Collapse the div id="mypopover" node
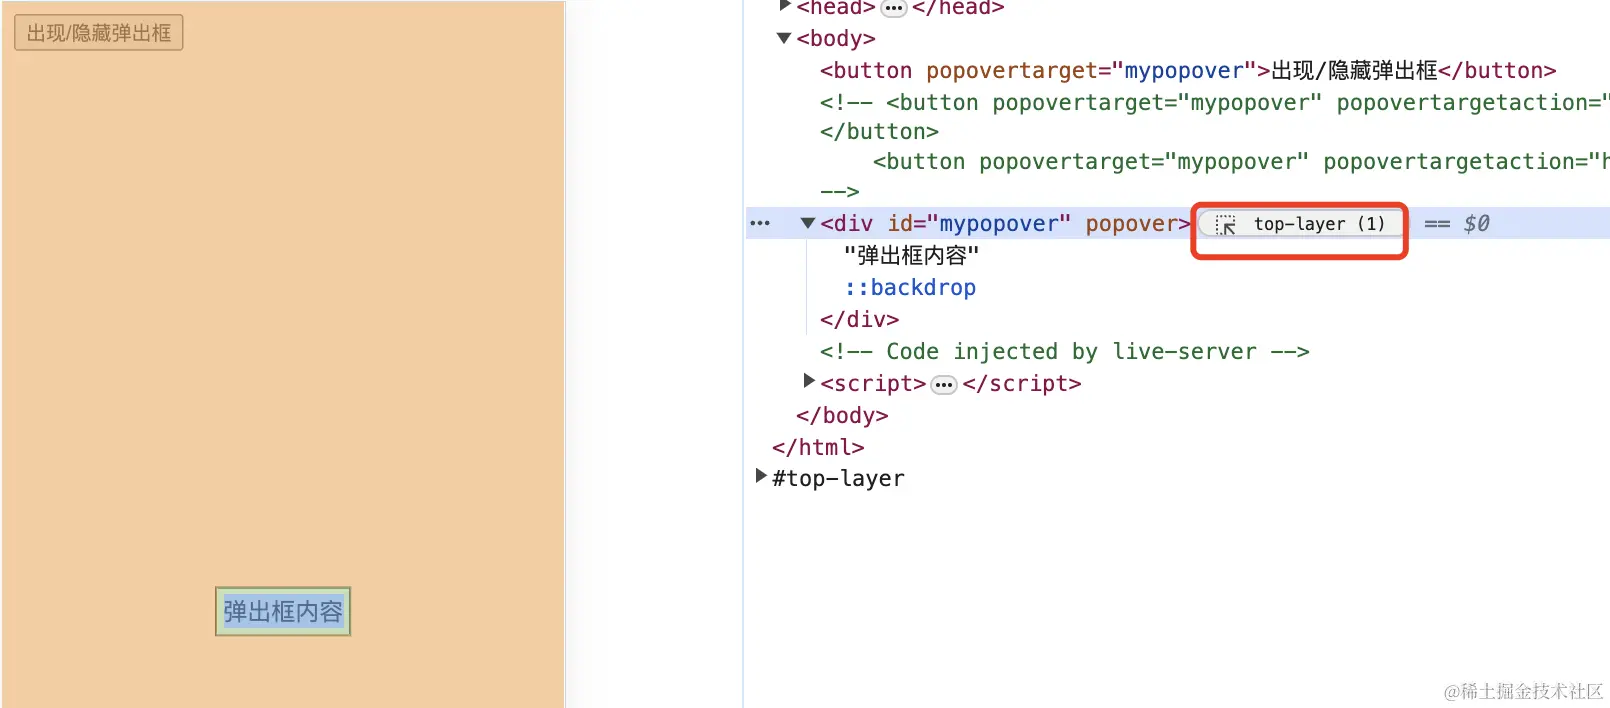The height and width of the screenshot is (708, 1610). 808,223
